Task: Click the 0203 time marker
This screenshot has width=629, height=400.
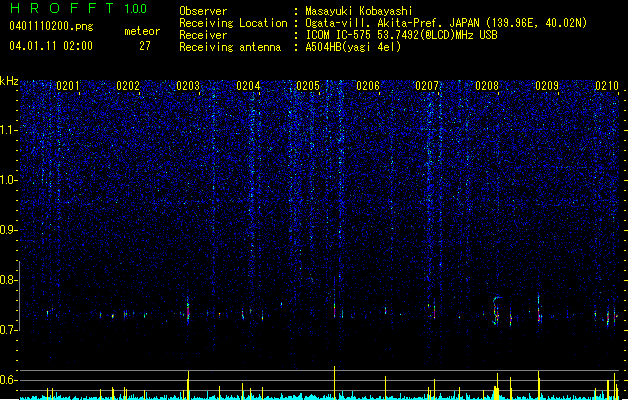Action: pyautogui.click(x=188, y=85)
